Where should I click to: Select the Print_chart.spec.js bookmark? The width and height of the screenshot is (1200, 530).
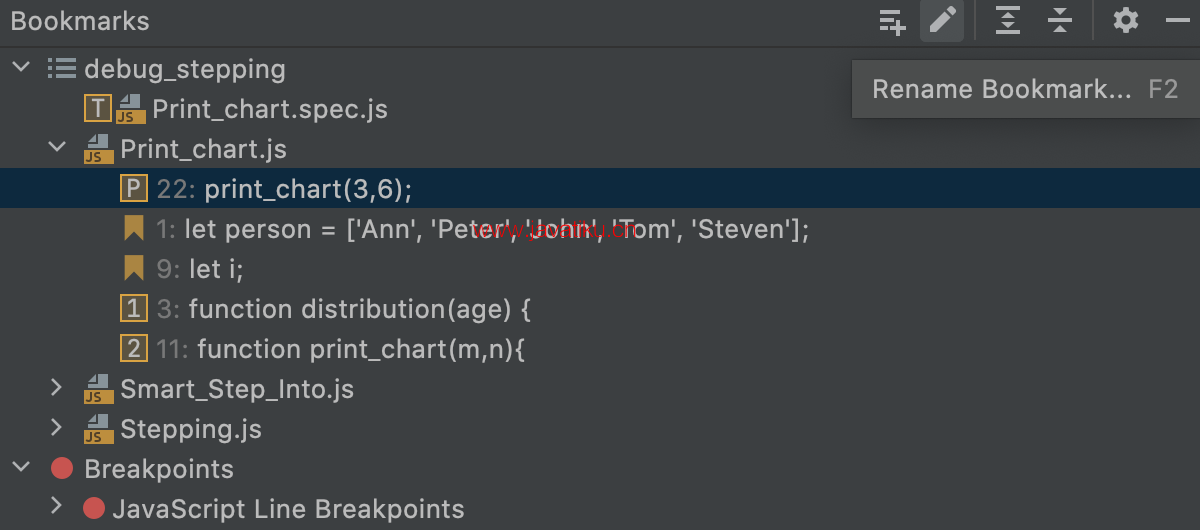click(x=269, y=109)
